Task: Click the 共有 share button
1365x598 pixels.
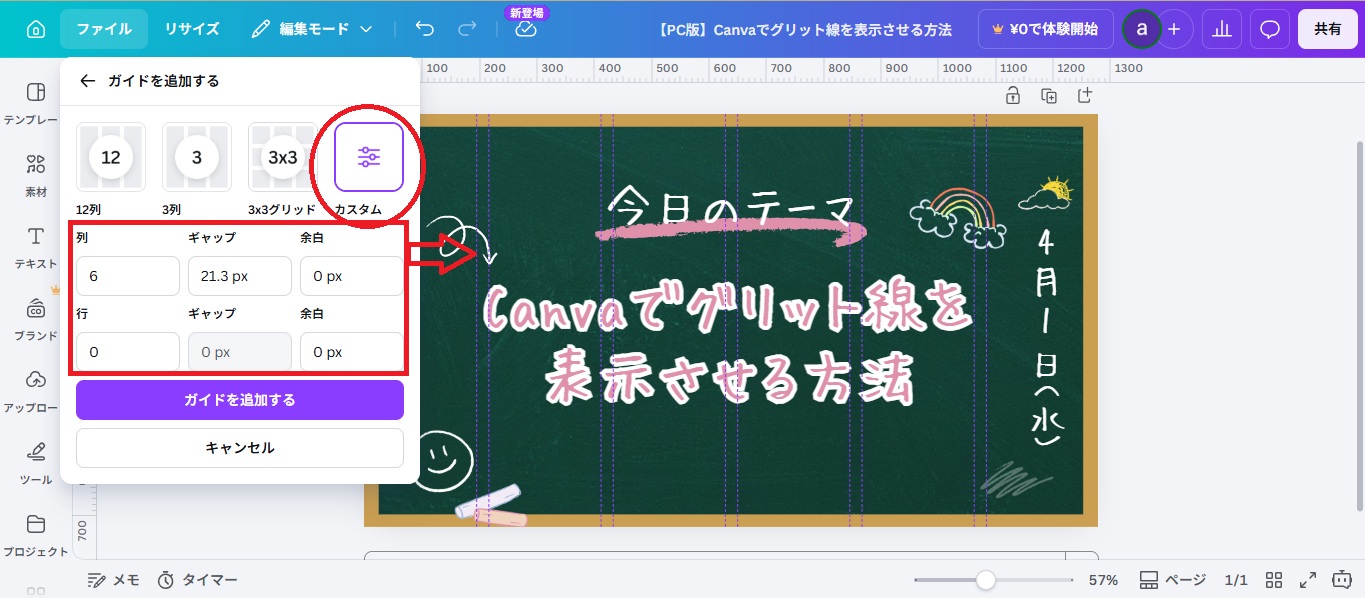Action: tap(1328, 29)
